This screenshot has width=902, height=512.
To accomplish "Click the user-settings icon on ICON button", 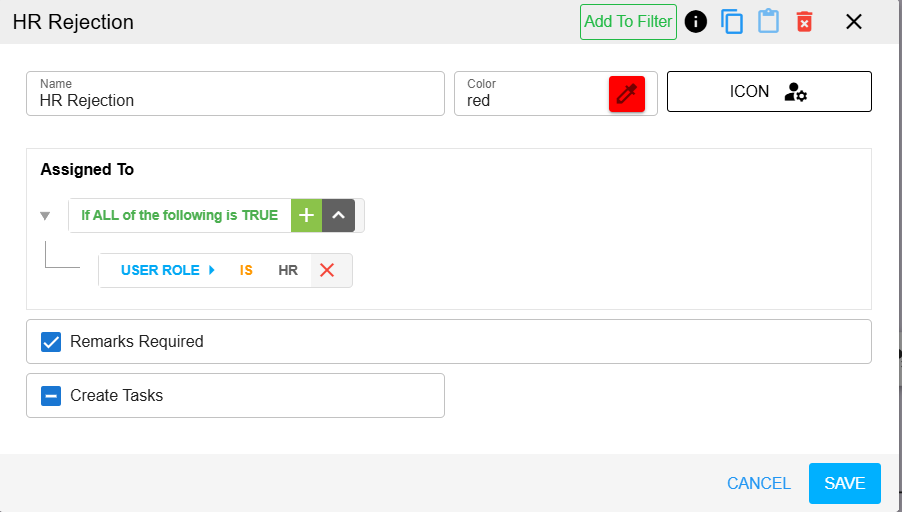I will point(796,91).
